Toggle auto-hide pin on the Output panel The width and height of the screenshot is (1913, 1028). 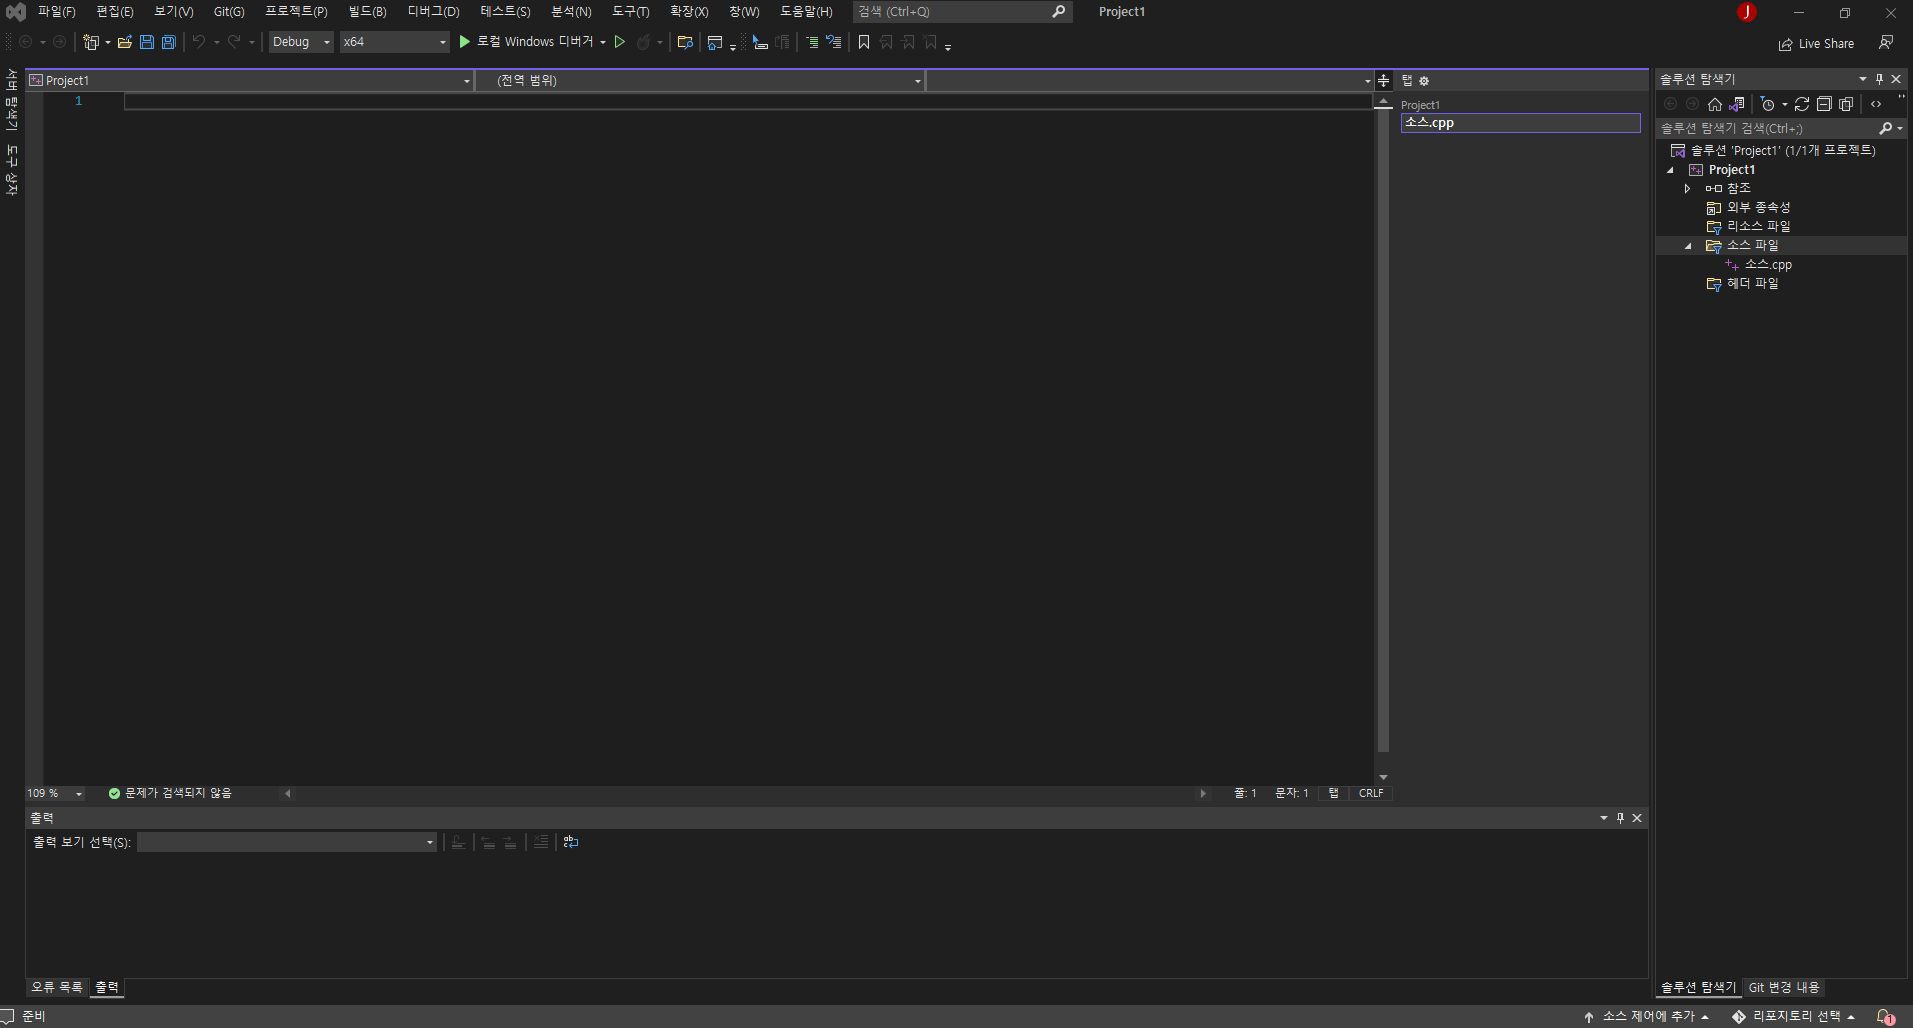[1620, 818]
